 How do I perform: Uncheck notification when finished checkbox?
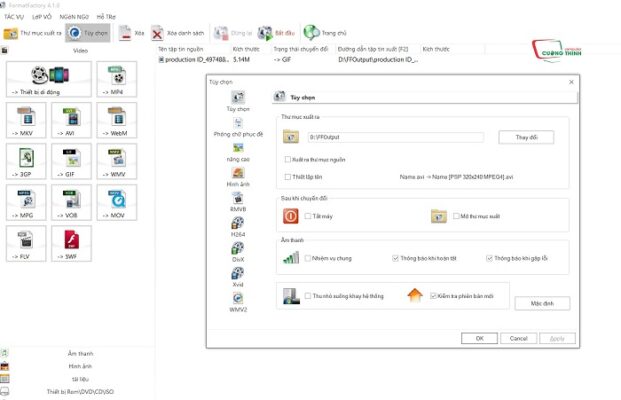tap(395, 258)
